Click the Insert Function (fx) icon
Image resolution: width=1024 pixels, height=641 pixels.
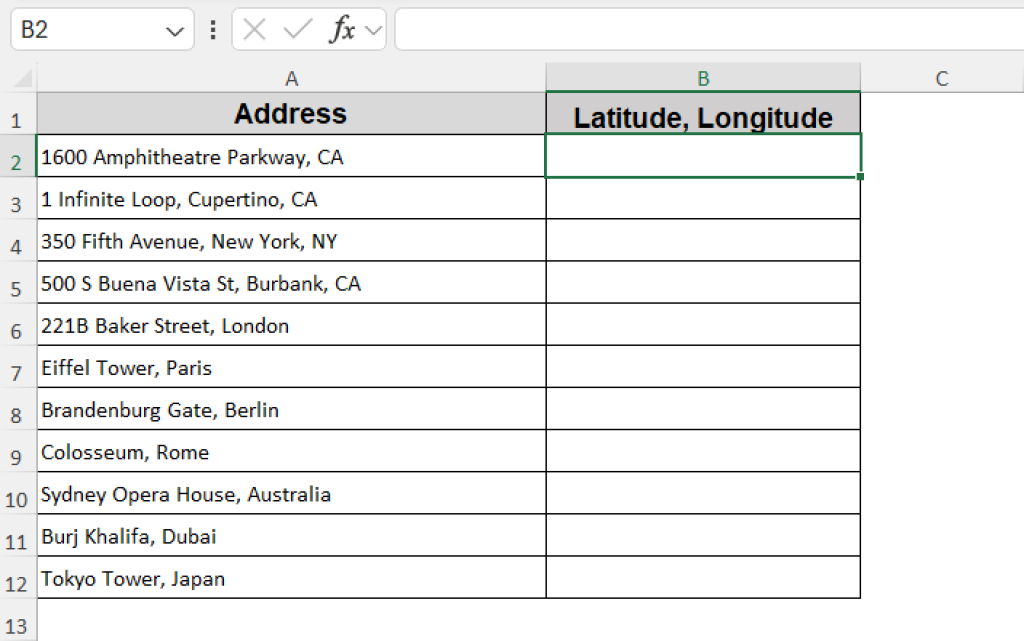(344, 29)
